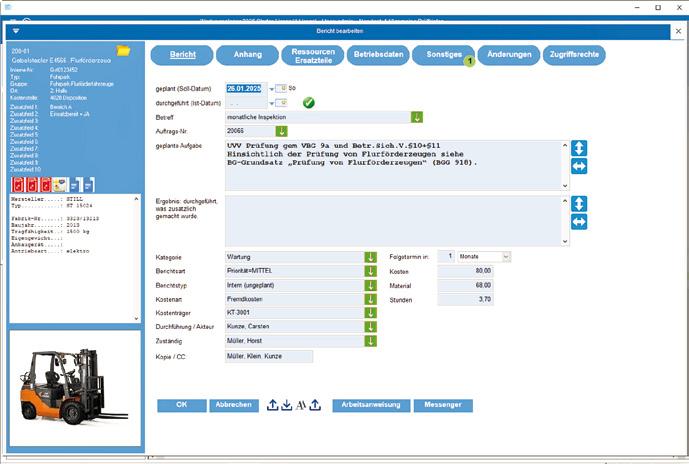
Task: Open Kategorie selection list via green arrow
Action: coord(370,257)
